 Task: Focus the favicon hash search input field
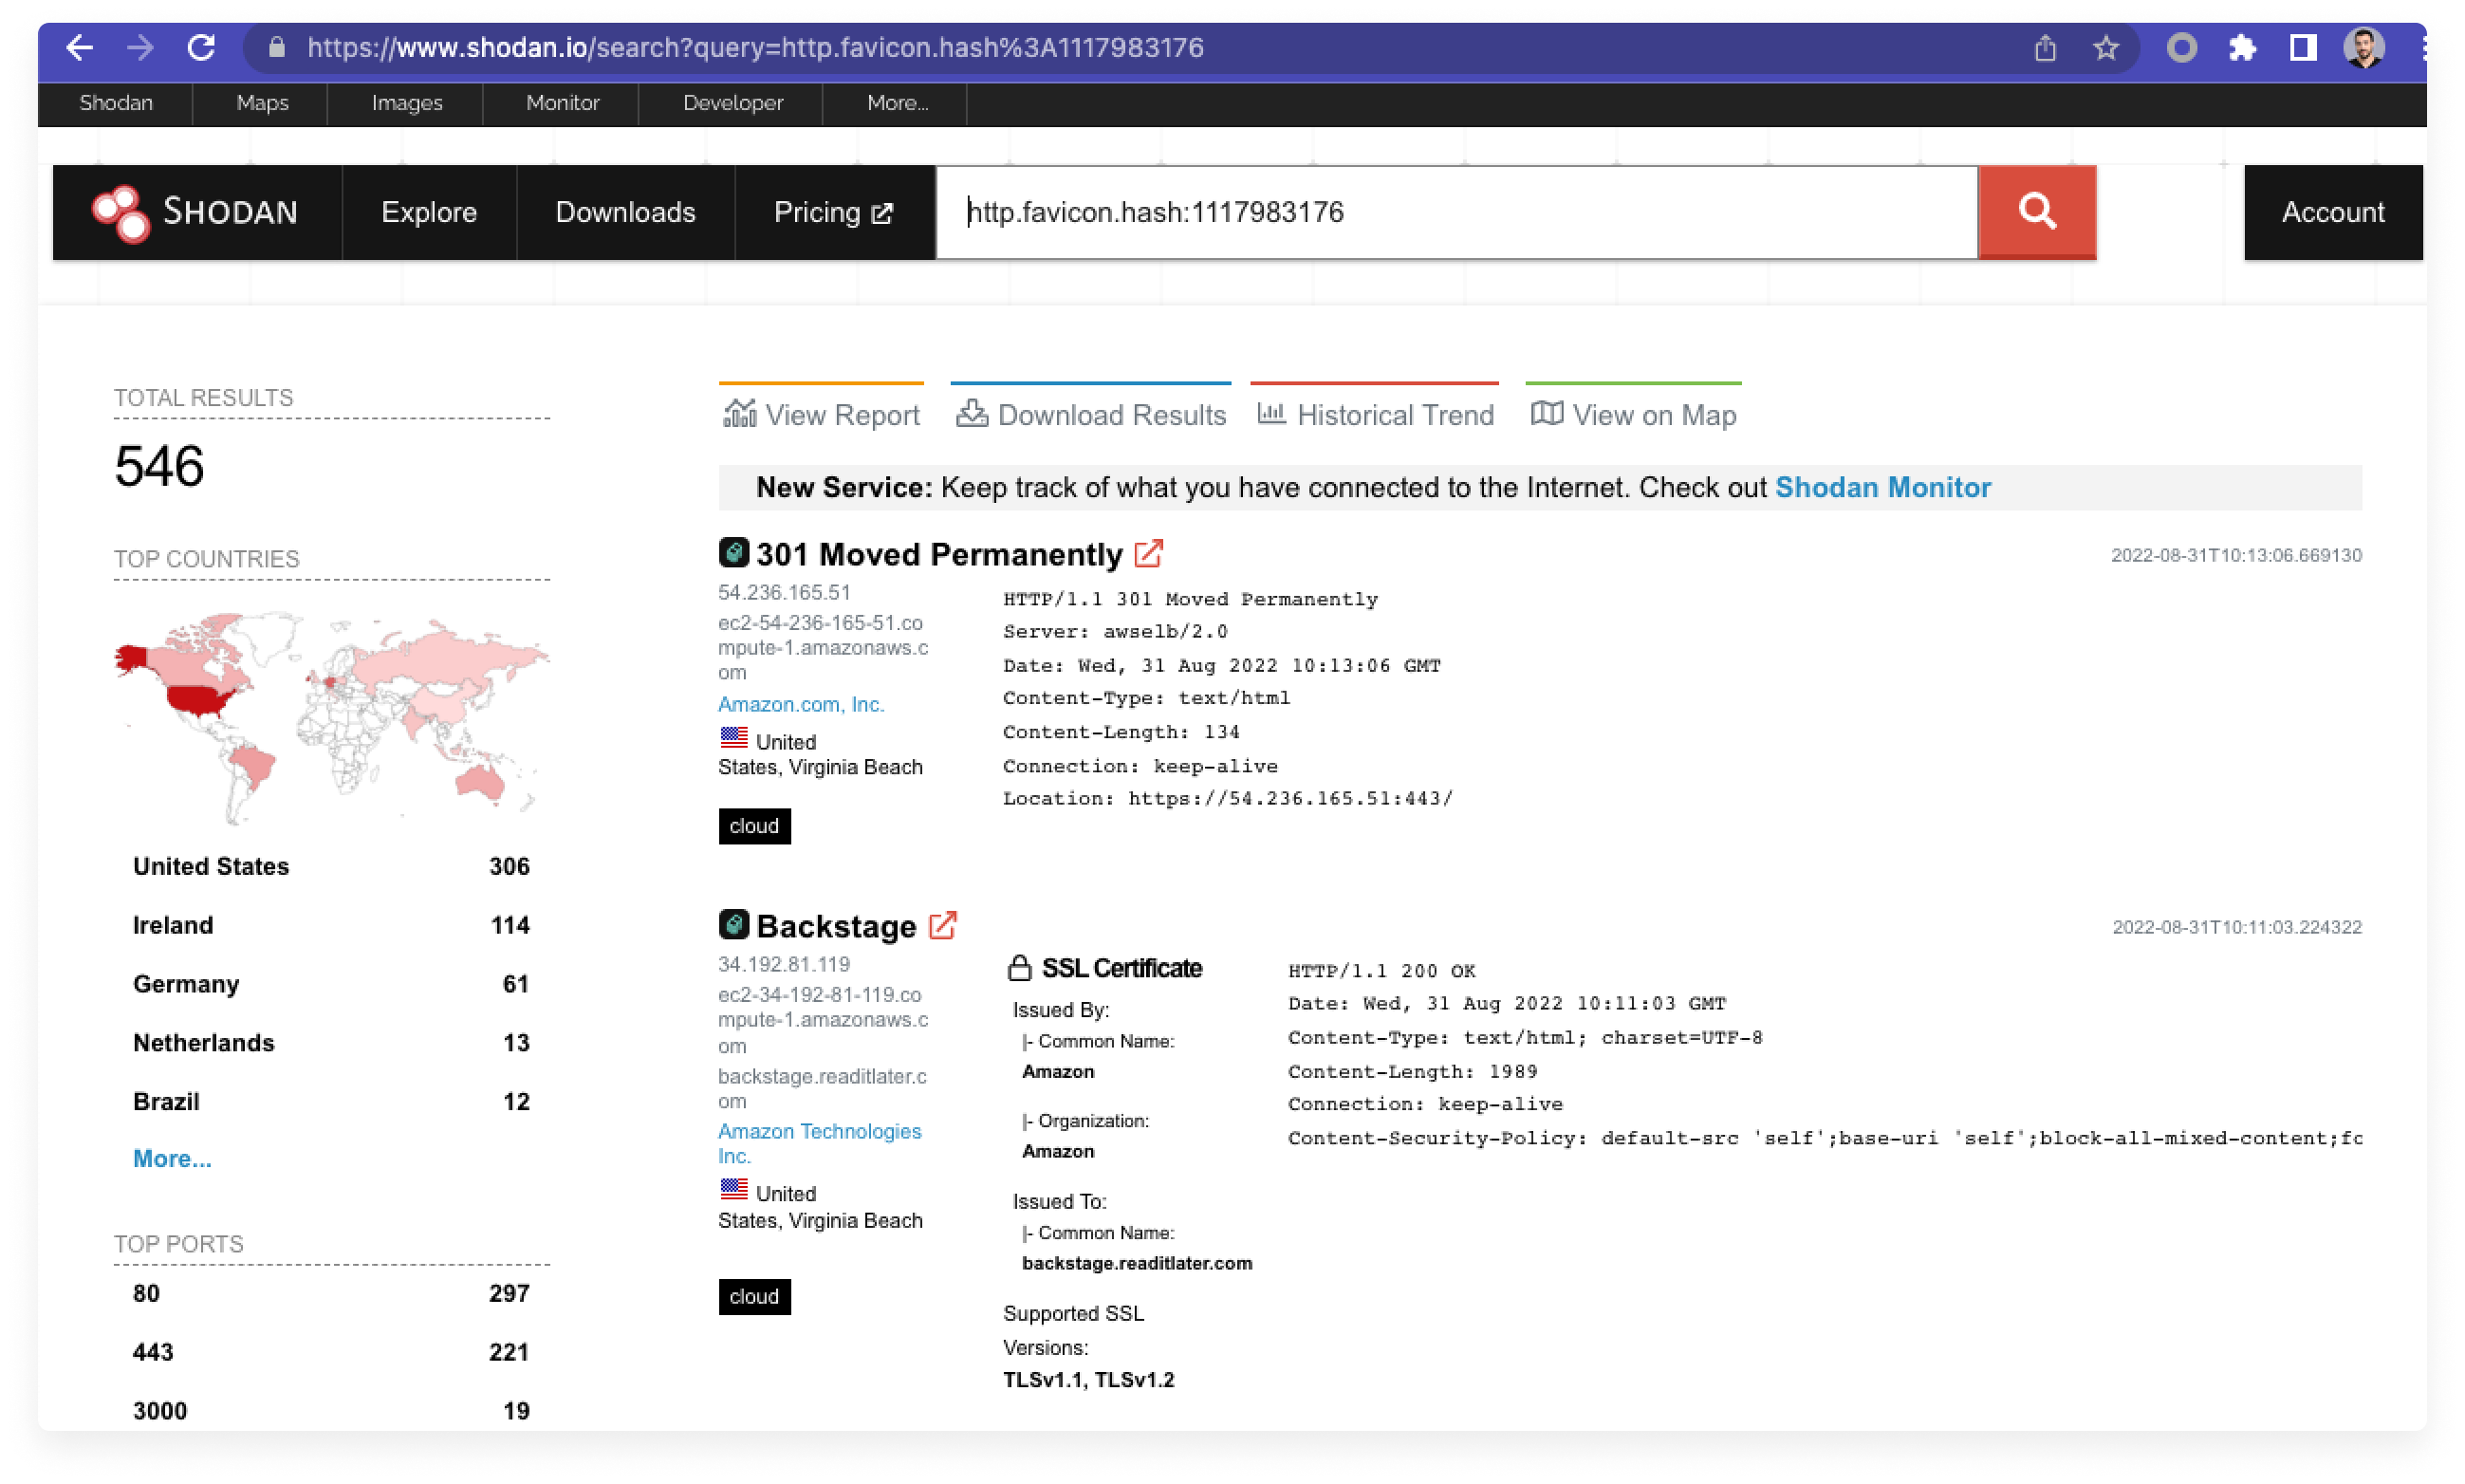pos(1455,212)
